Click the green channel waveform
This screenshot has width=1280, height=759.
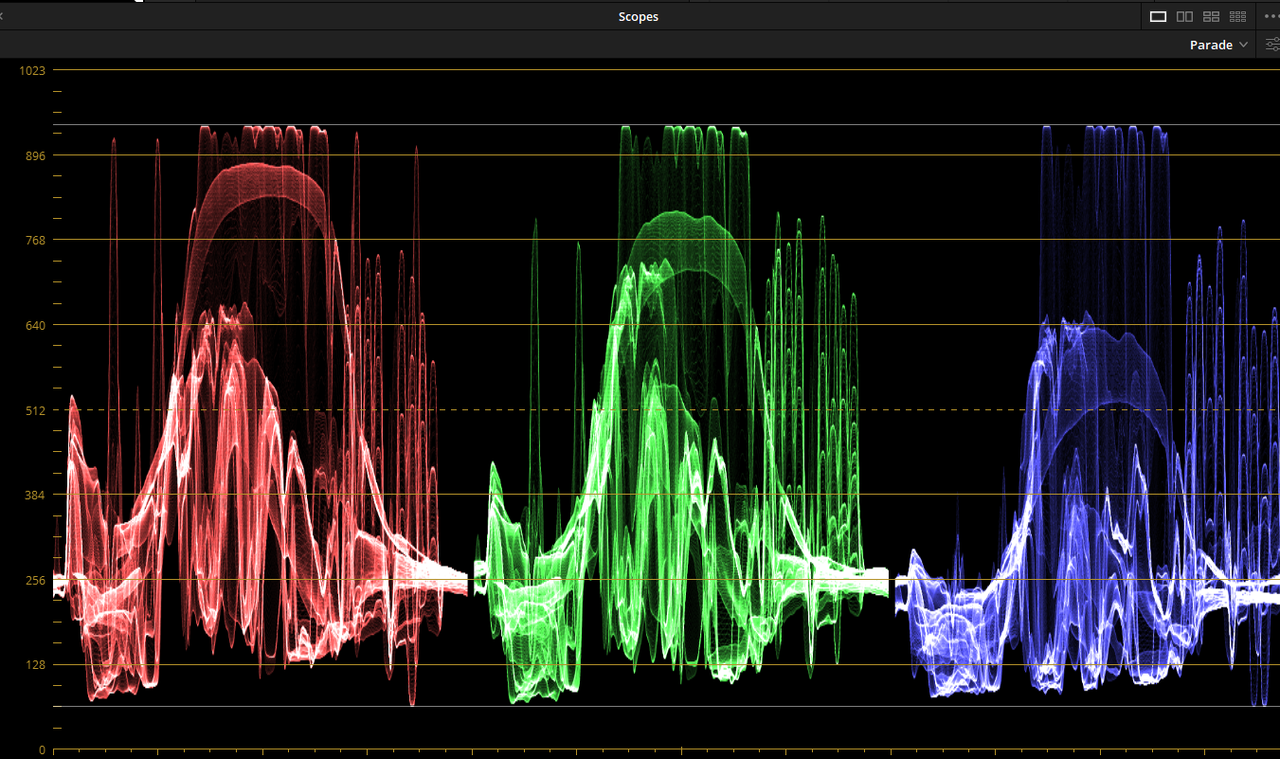[680, 415]
